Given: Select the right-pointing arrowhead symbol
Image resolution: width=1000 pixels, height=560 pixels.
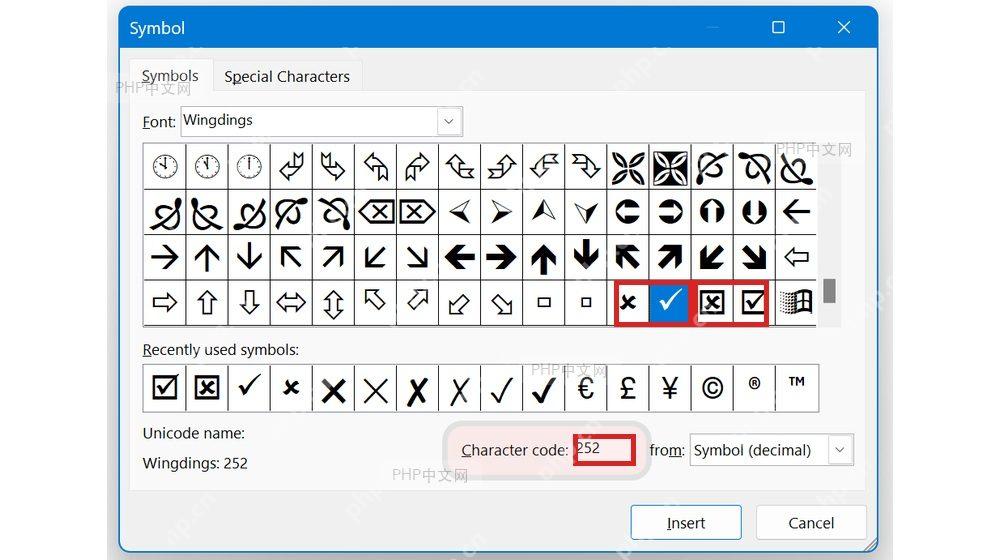Looking at the screenshot, I should pos(501,211).
